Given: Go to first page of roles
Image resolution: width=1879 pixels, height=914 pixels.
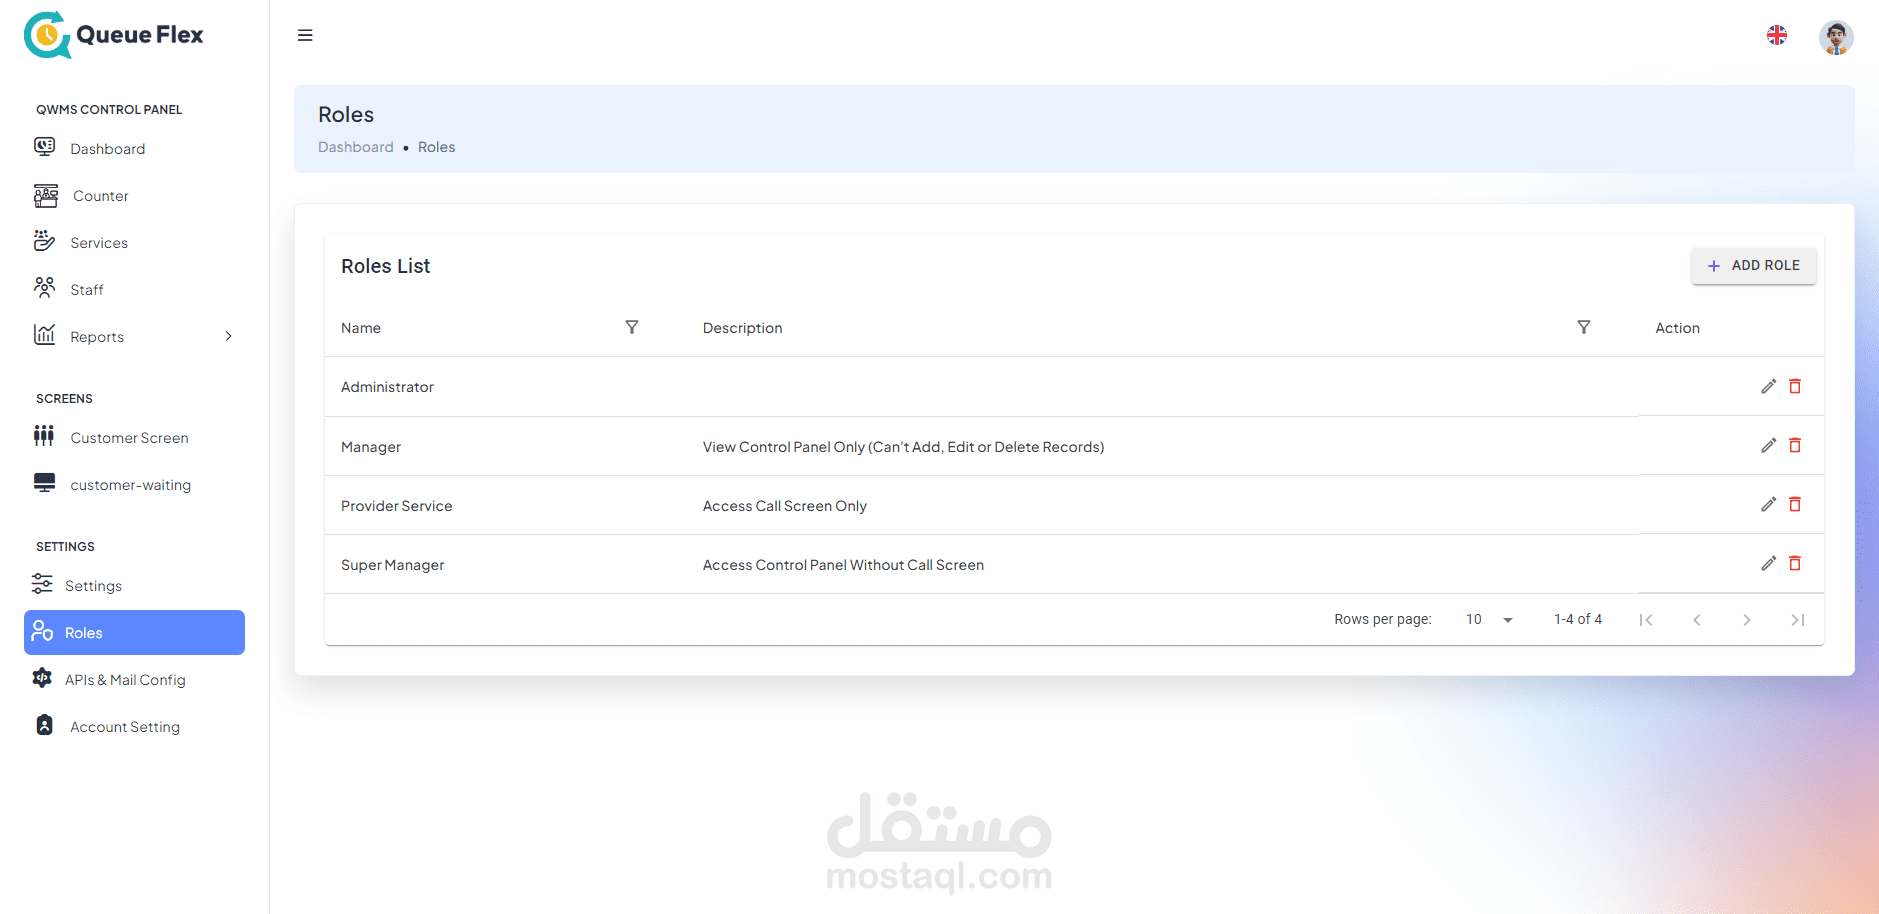Looking at the screenshot, I should point(1646,620).
